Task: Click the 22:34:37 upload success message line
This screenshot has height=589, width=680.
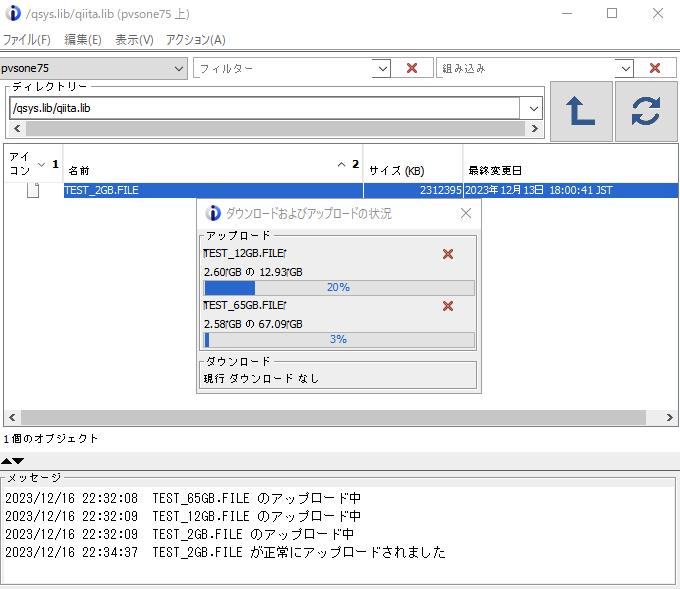Action: (x=225, y=552)
